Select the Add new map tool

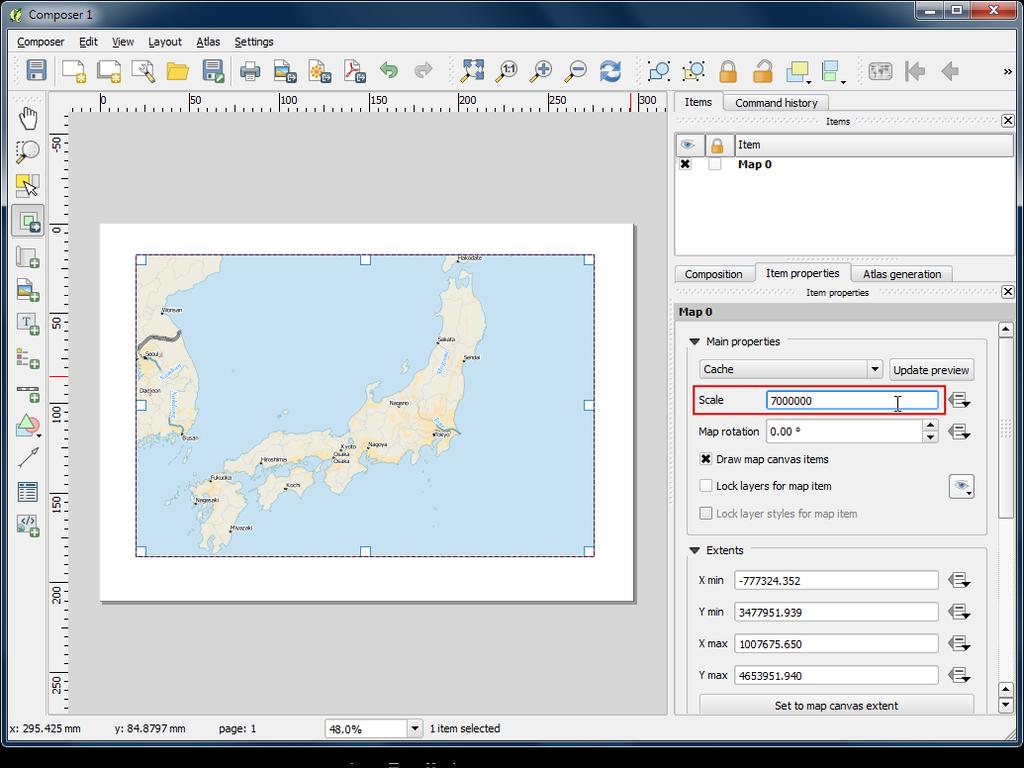coord(27,257)
